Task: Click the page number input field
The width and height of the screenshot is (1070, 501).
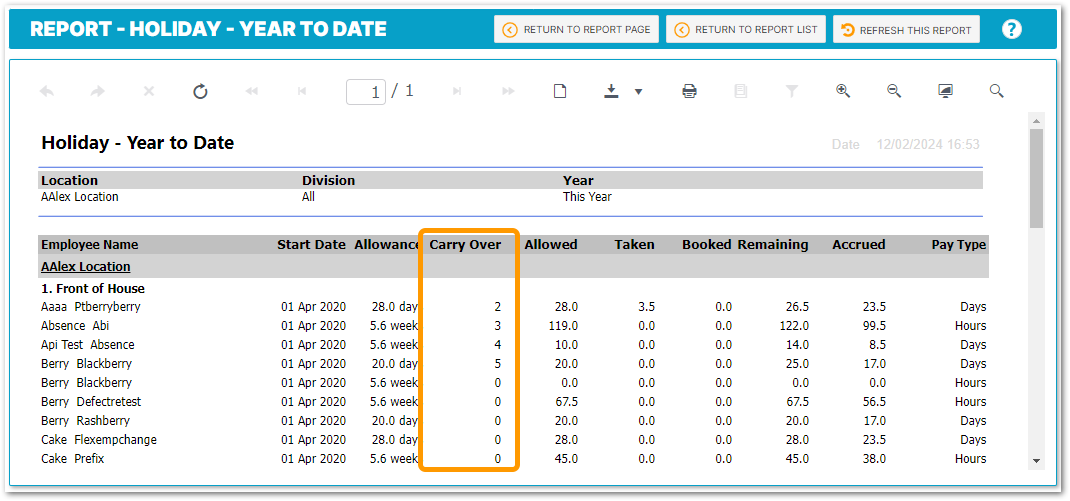Action: point(366,91)
